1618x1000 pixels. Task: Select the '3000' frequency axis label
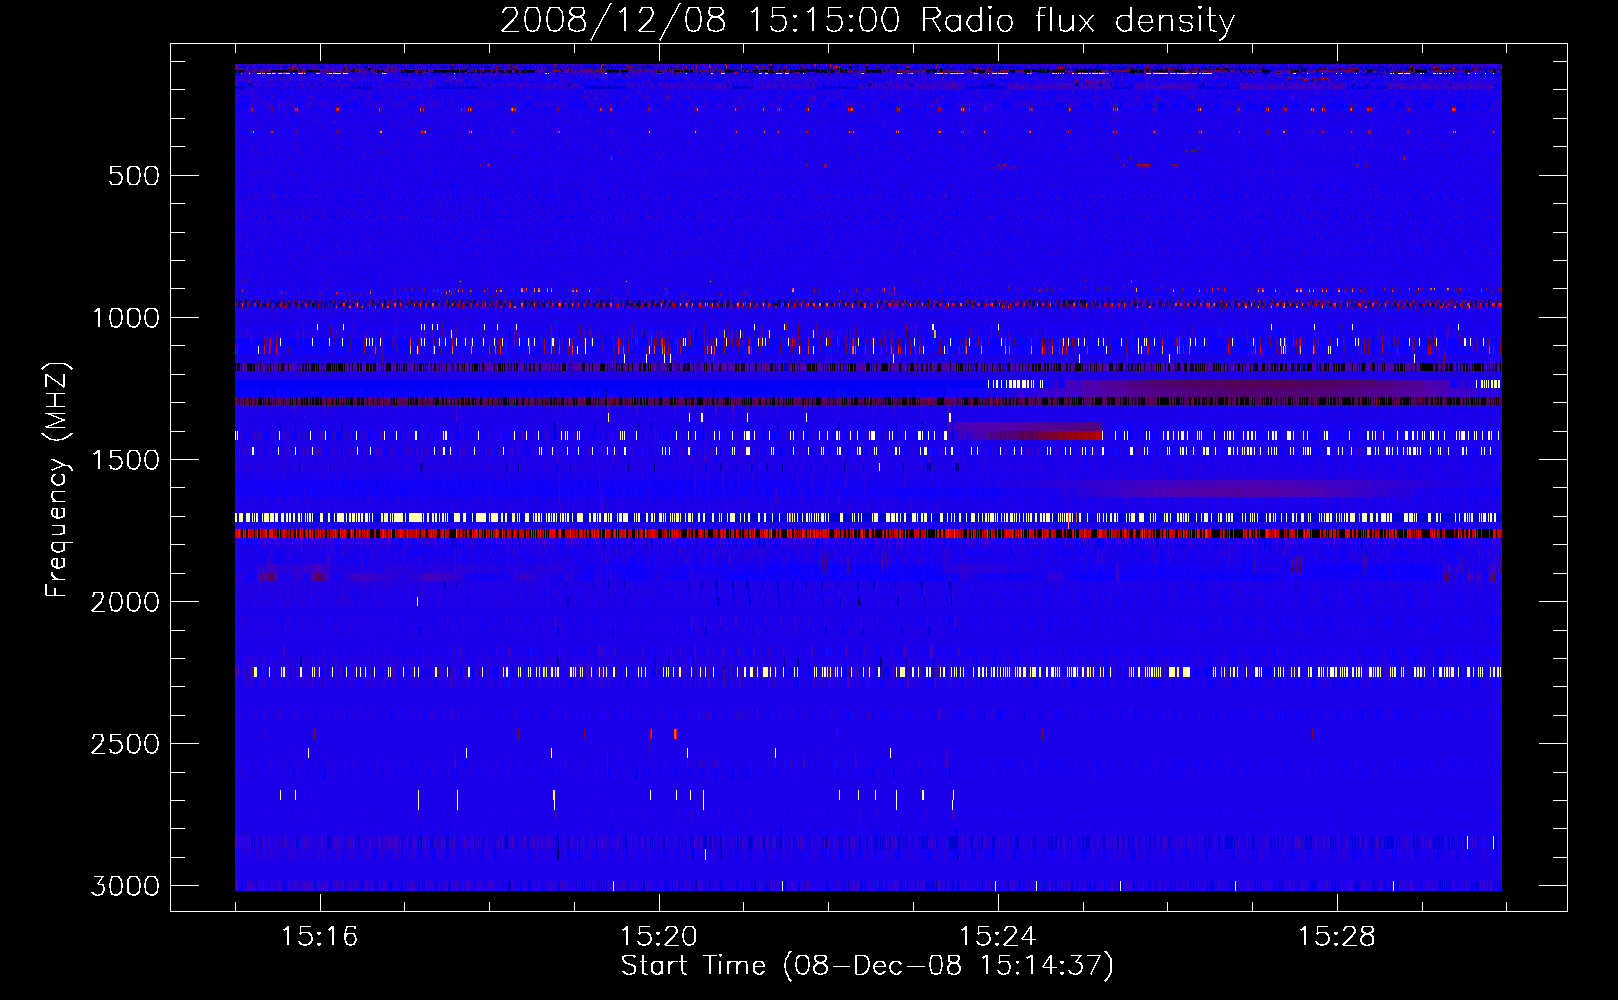125,886
